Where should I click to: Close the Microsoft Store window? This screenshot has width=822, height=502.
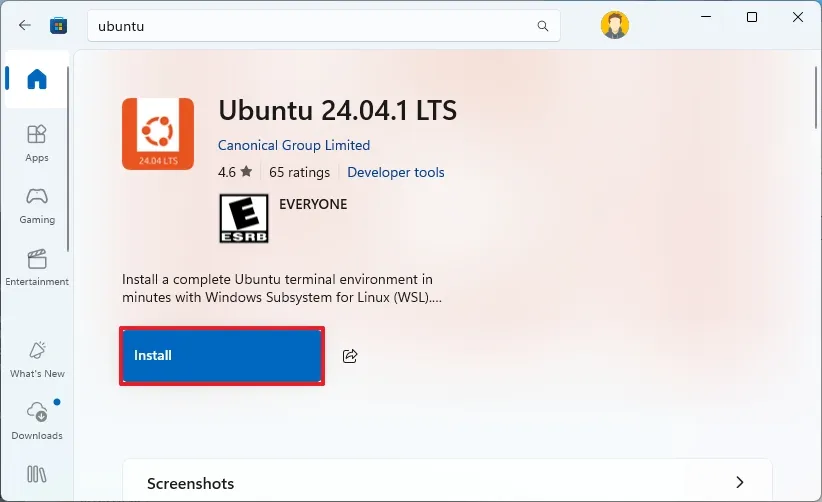pyautogui.click(x=798, y=17)
